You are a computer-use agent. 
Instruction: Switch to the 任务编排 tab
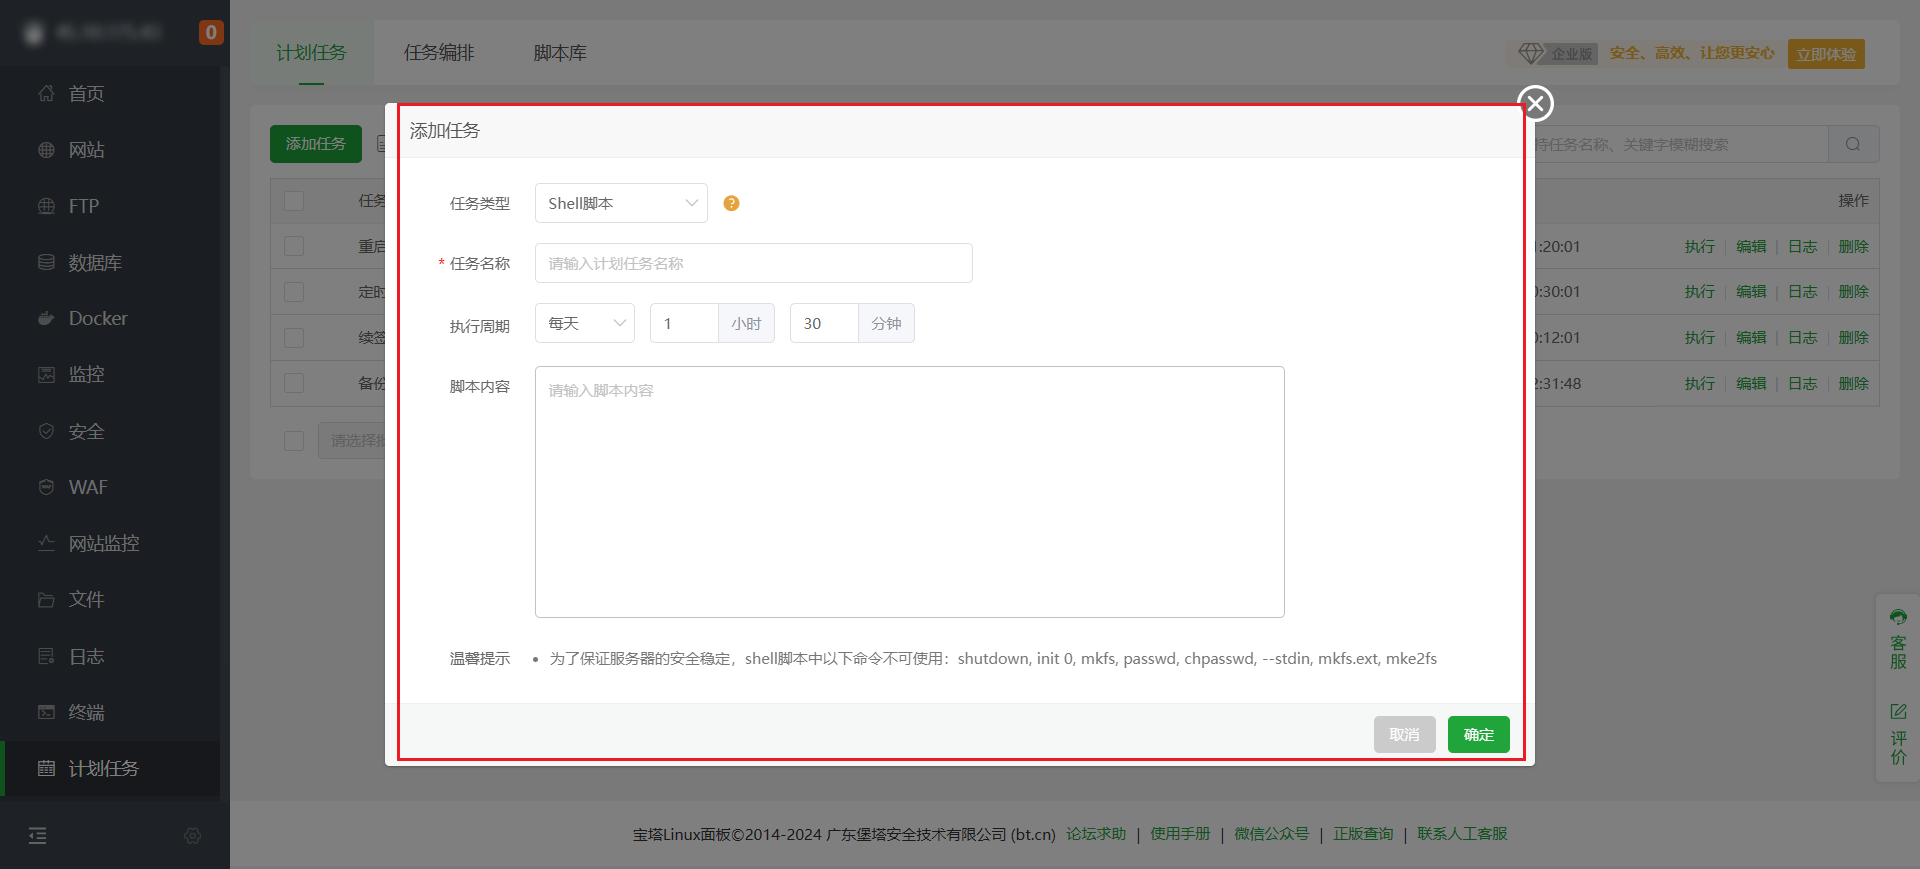439,53
